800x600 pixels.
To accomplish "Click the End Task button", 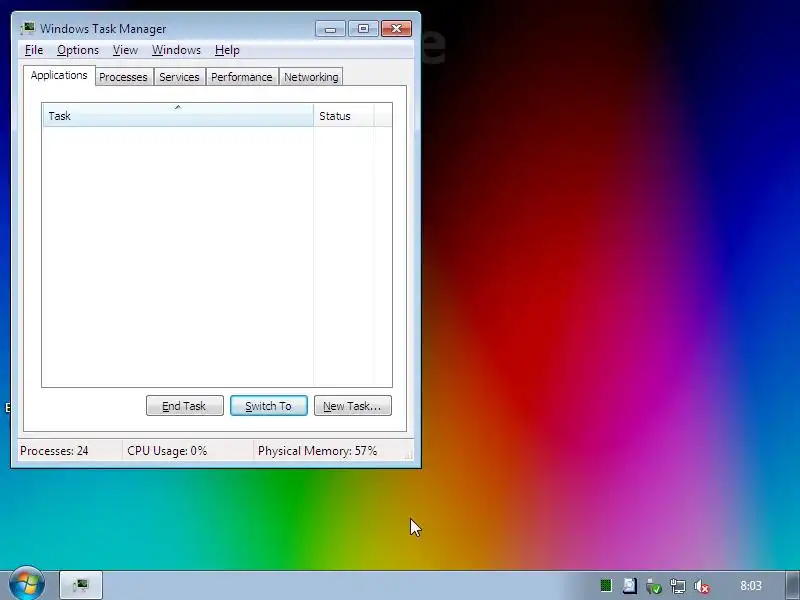I will [x=185, y=406].
